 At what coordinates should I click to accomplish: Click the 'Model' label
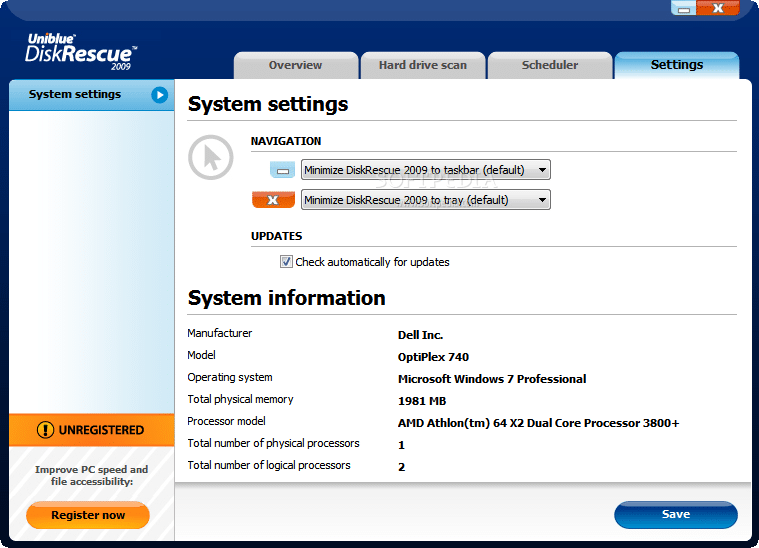coord(201,355)
